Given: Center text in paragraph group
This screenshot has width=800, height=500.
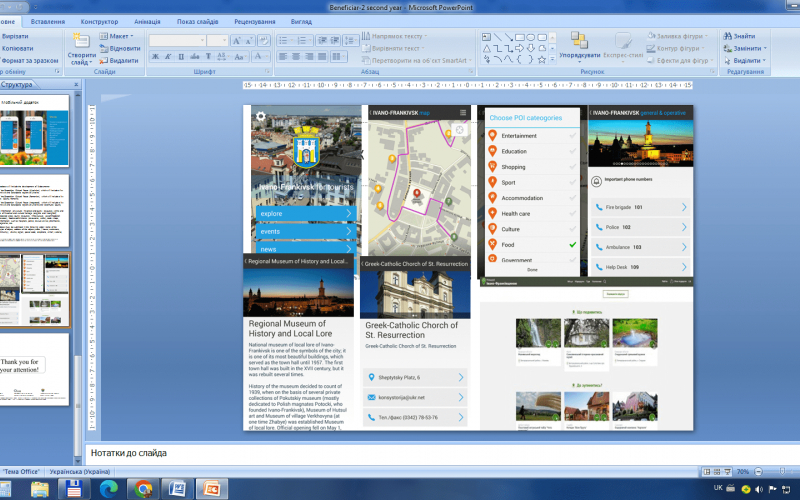Looking at the screenshot, I should (295, 57).
